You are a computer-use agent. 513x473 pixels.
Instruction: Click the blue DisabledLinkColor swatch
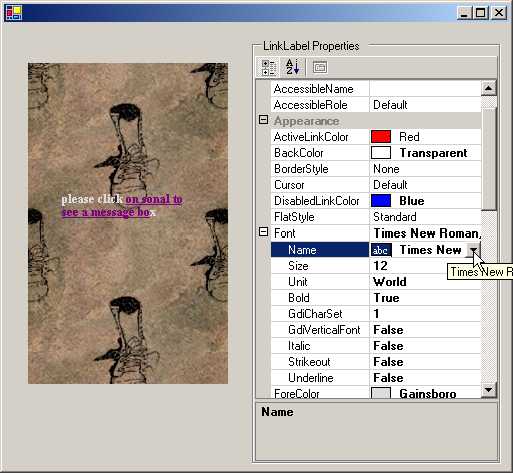pos(381,201)
